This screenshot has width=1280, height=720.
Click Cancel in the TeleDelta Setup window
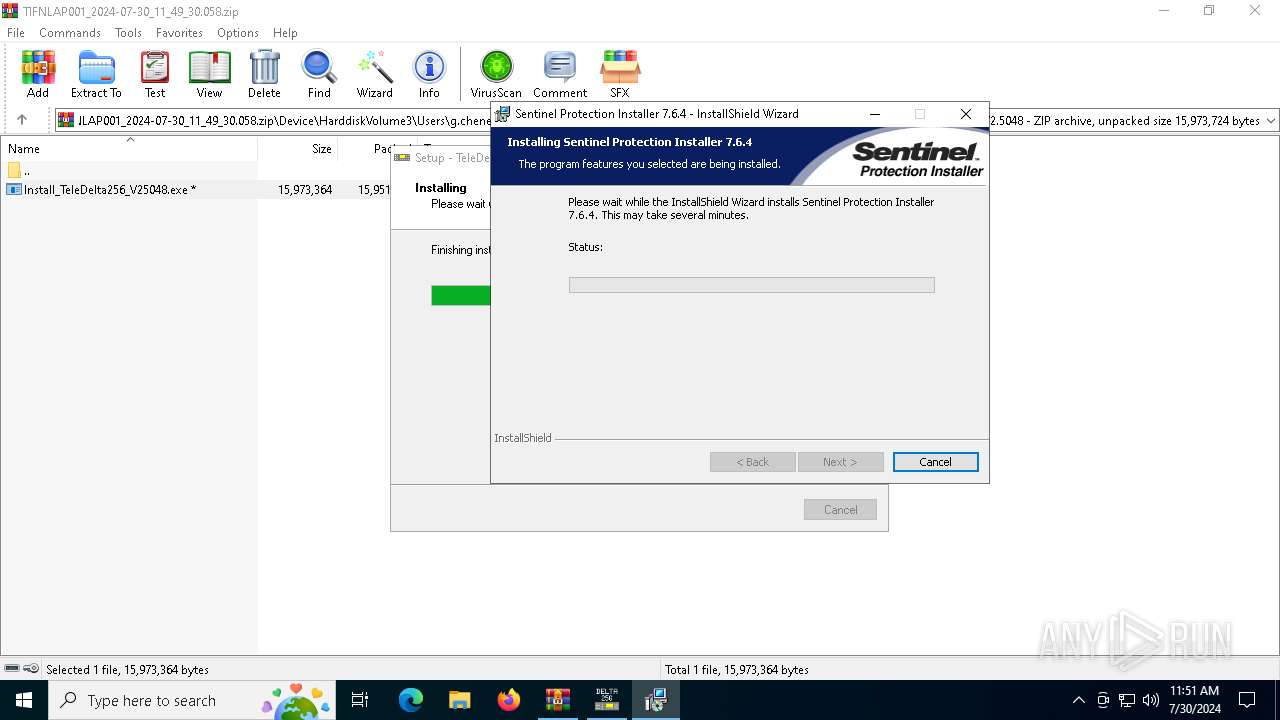click(x=840, y=510)
